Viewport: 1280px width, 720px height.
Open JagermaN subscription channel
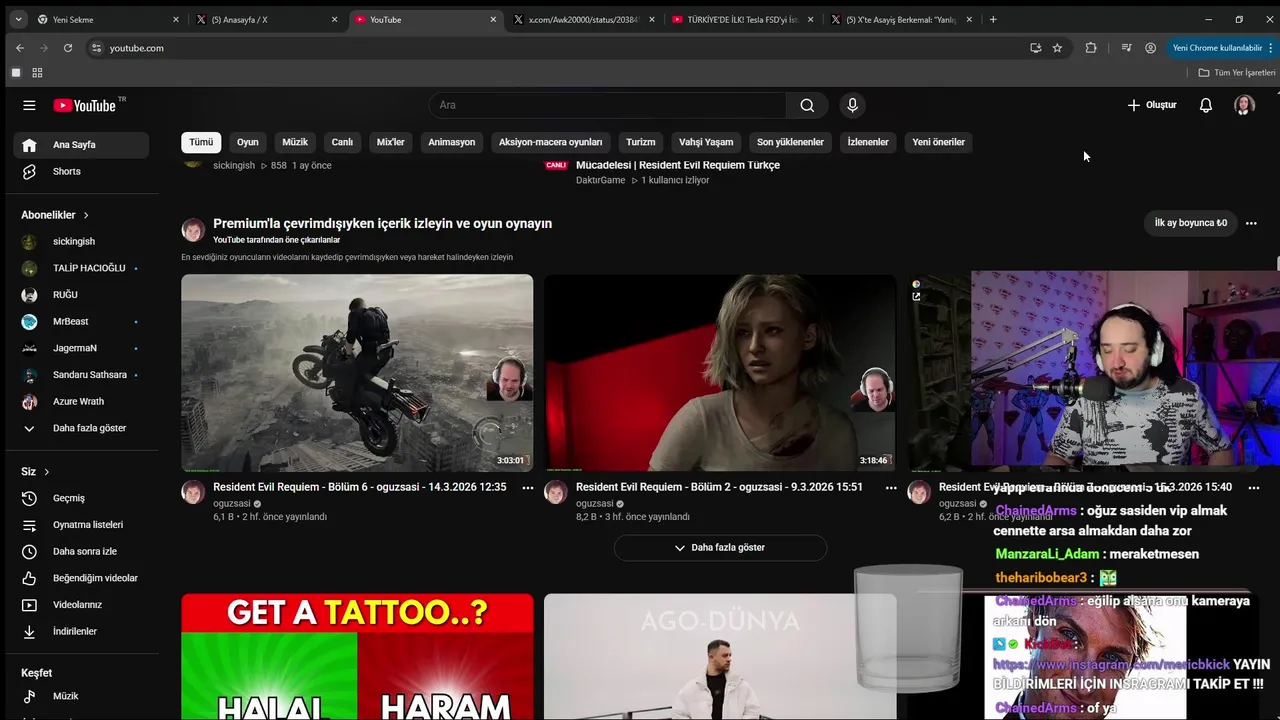(x=81, y=348)
